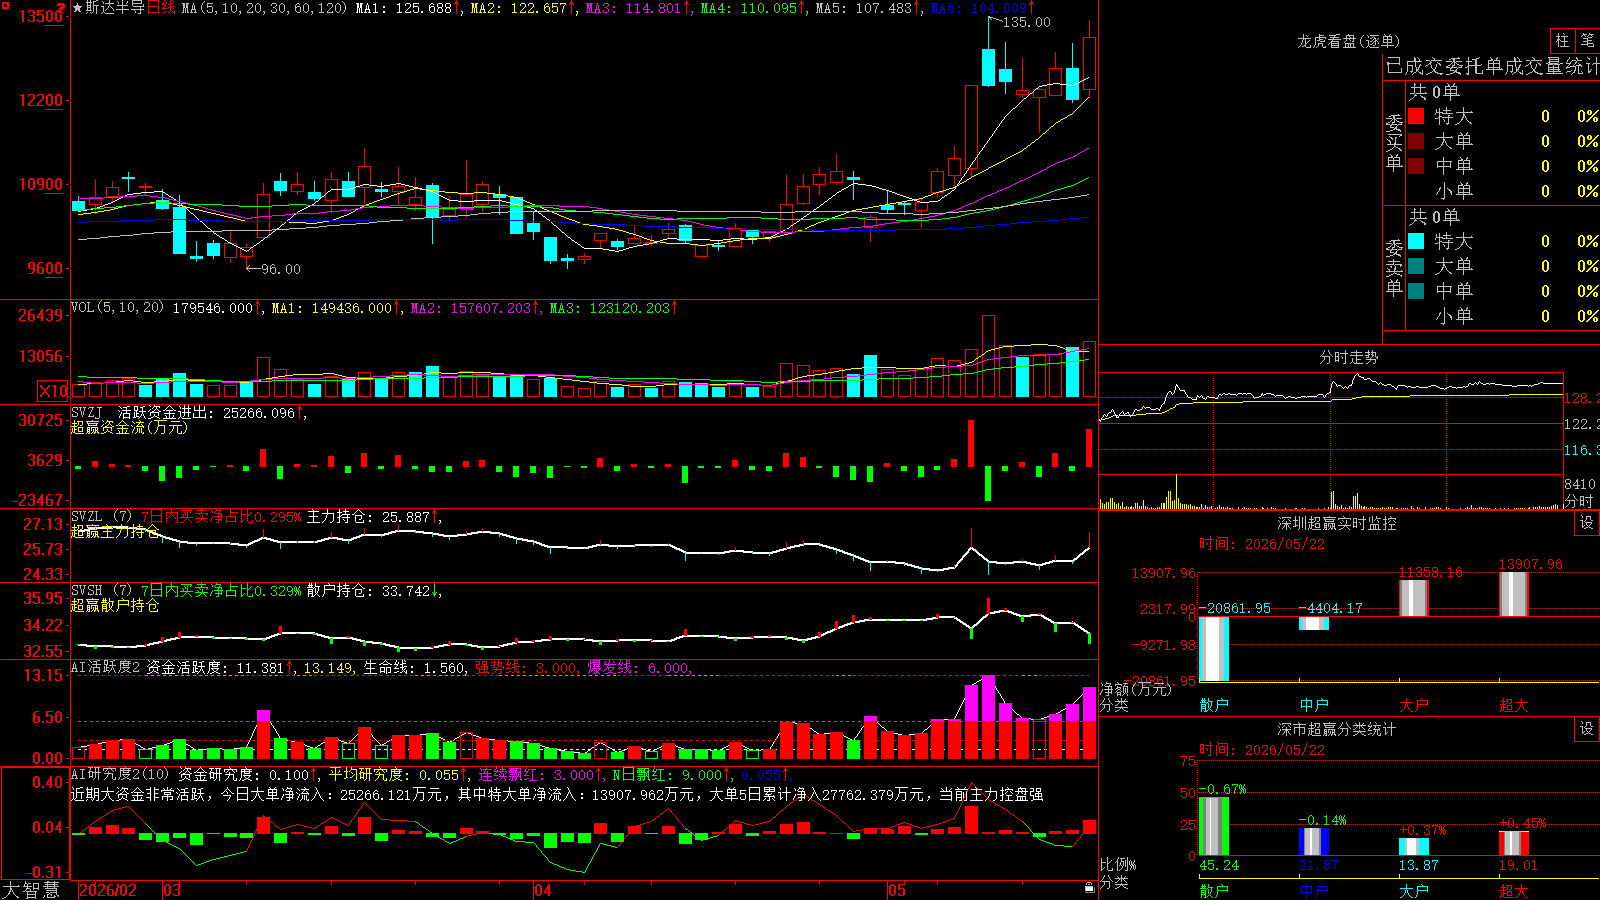Click the 大智慧 logo in the bottom-left

click(x=31, y=890)
